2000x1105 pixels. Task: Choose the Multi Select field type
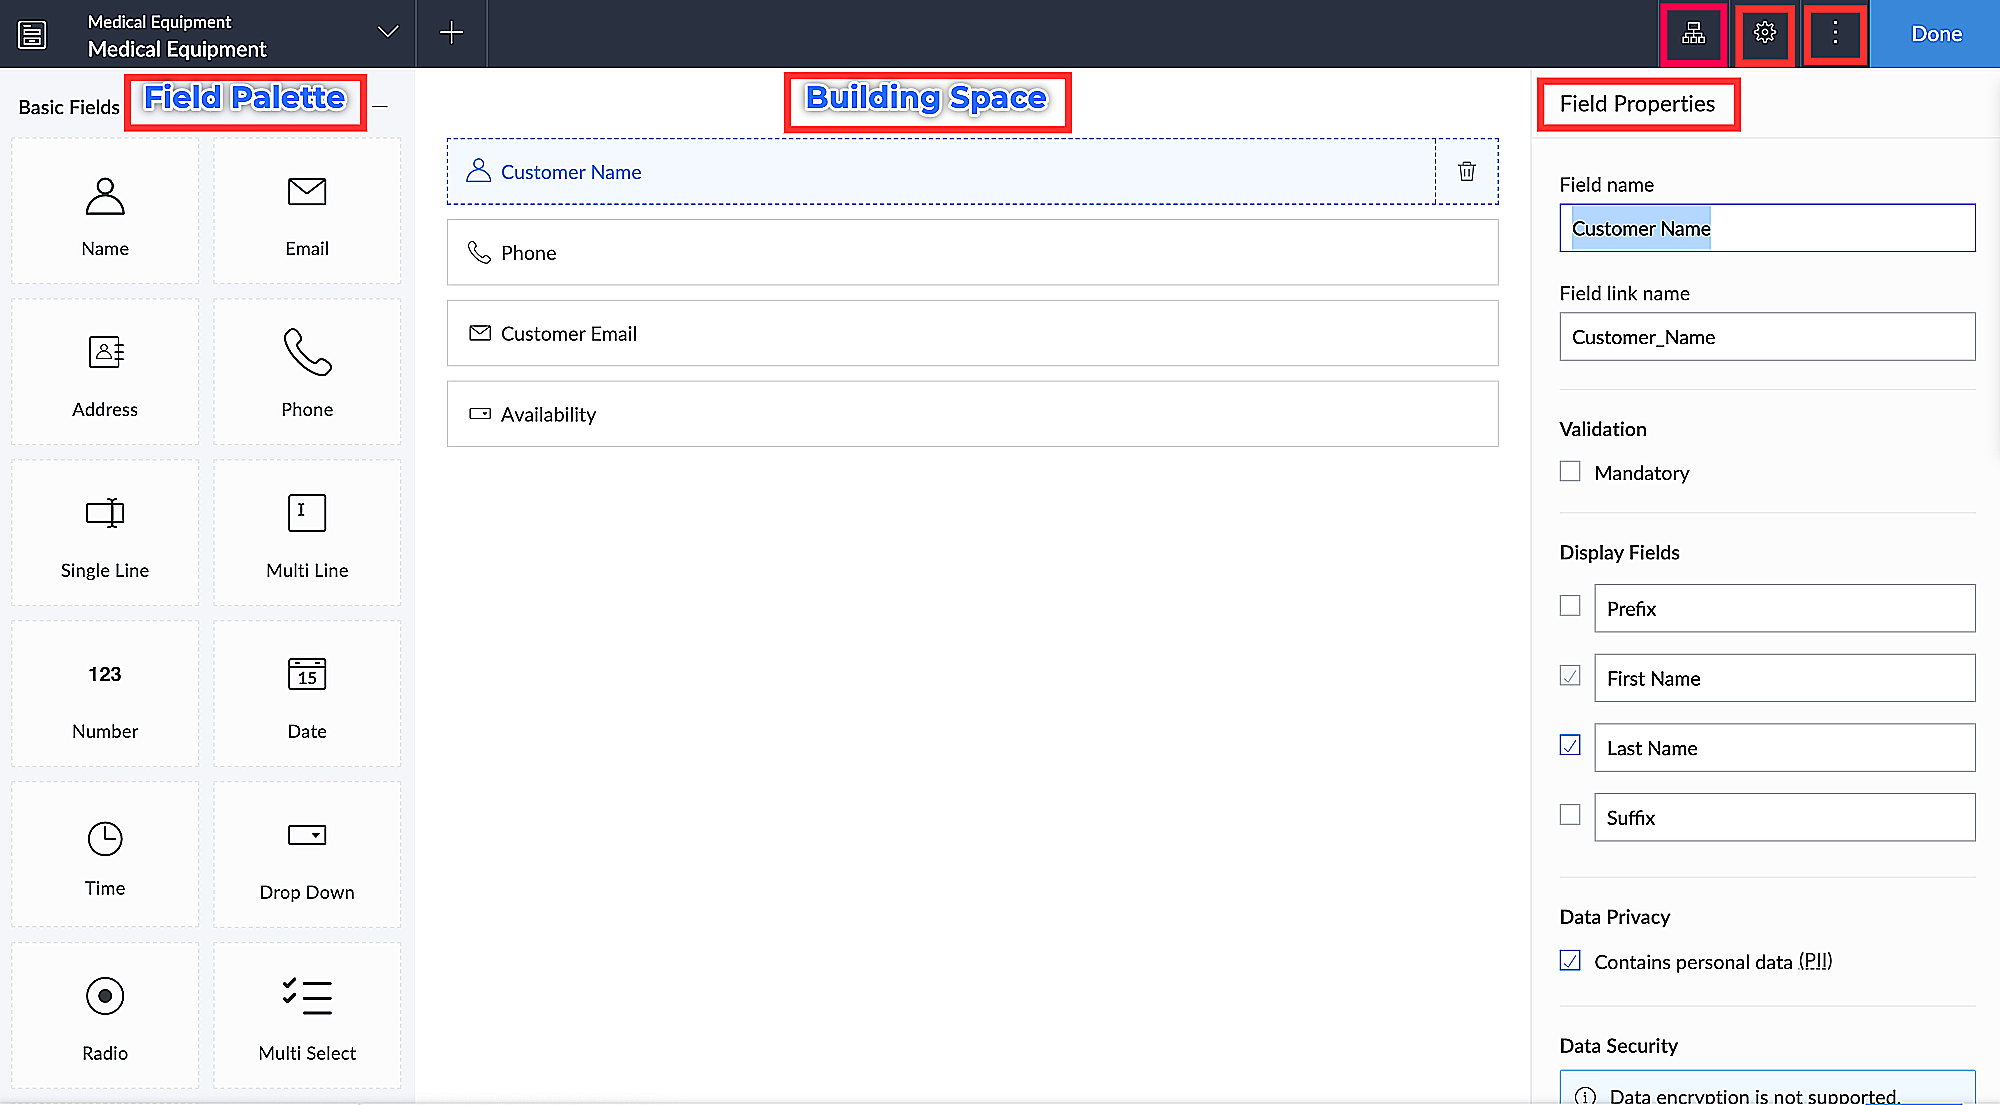coord(307,1016)
